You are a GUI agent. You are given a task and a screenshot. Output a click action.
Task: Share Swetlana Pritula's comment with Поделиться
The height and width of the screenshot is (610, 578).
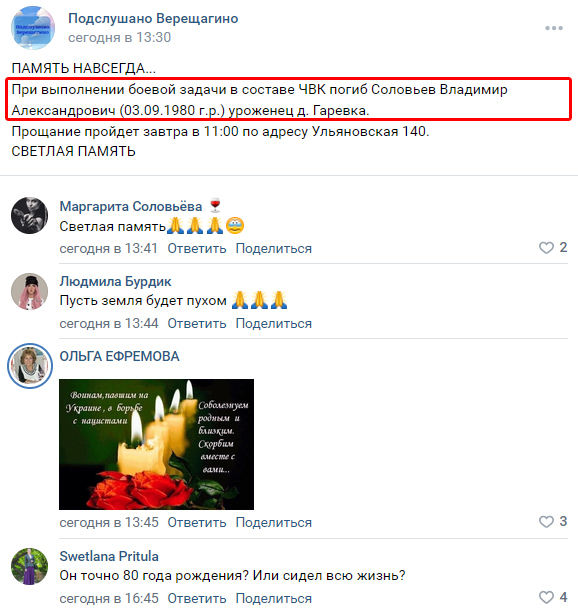pyautogui.click(x=274, y=598)
